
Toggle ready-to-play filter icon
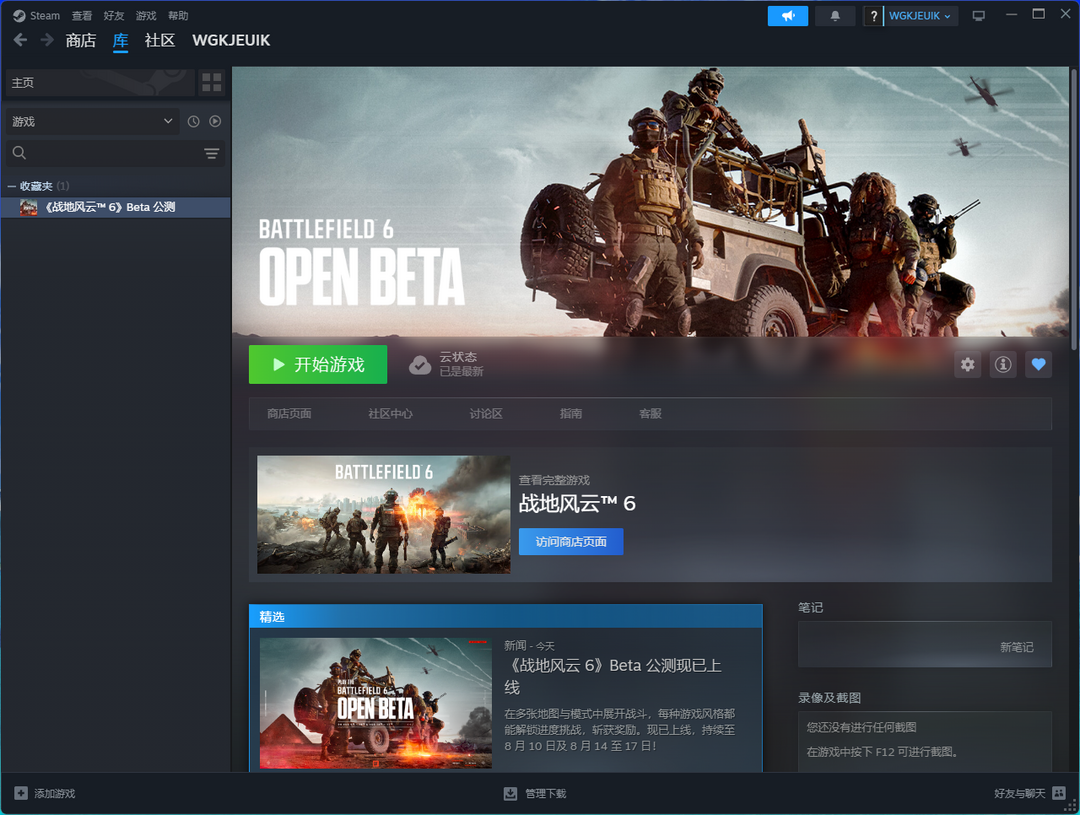pyautogui.click(x=215, y=121)
